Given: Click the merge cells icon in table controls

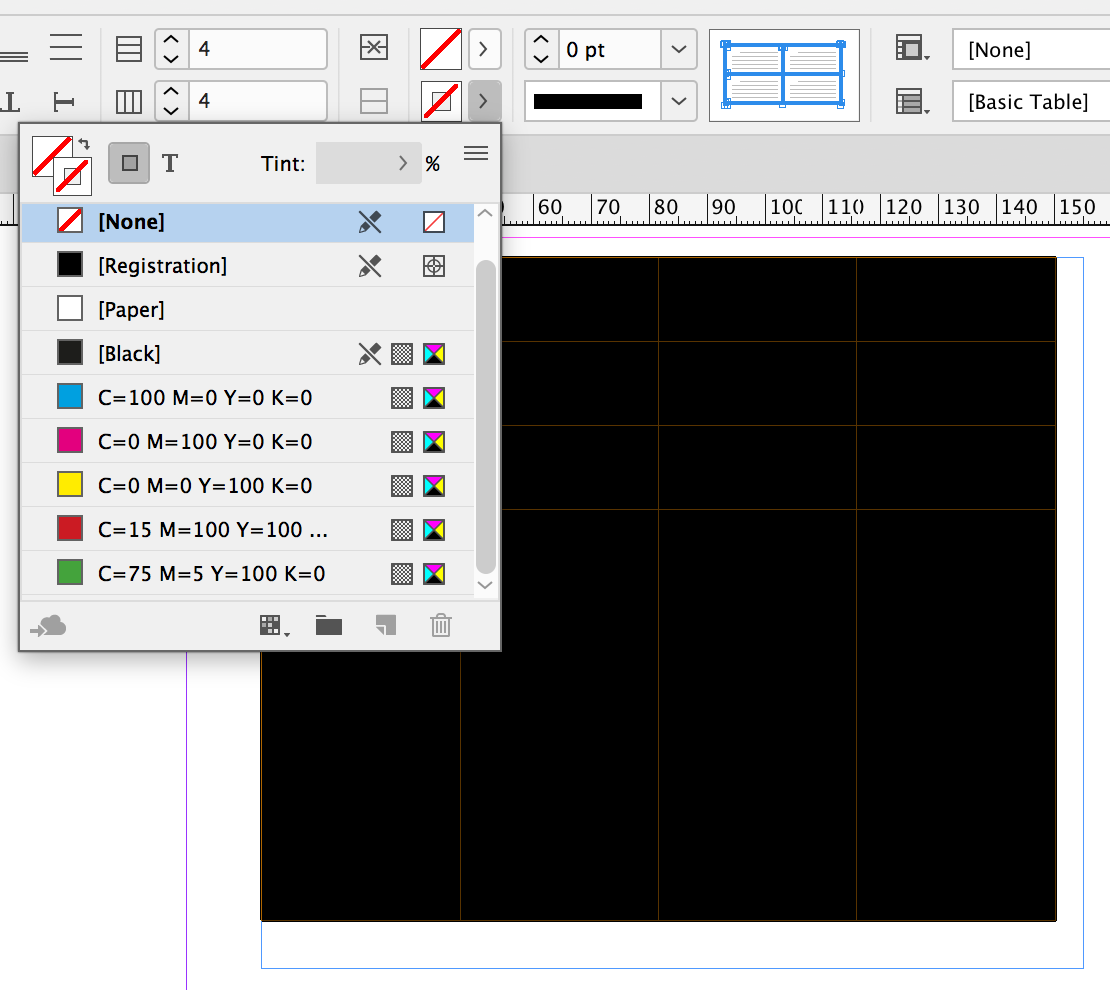Looking at the screenshot, I should pos(374,47).
